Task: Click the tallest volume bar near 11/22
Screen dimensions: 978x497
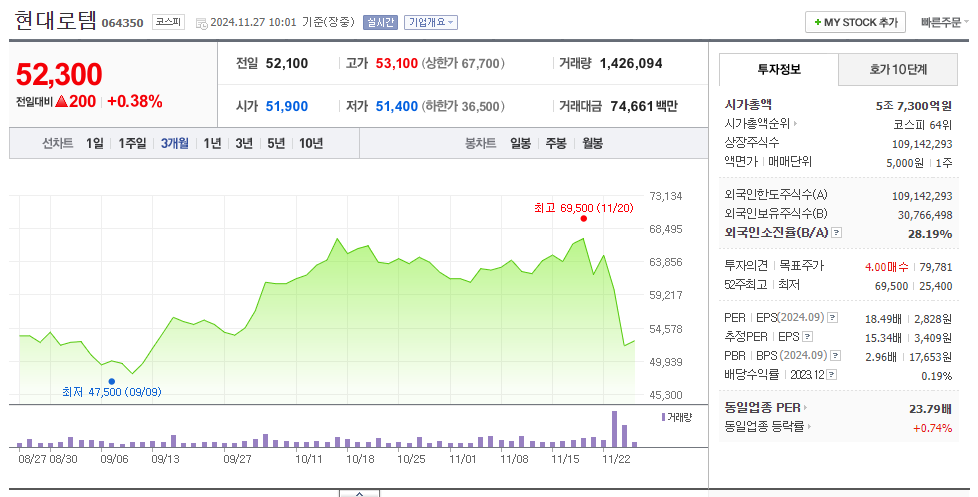Action: point(614,429)
